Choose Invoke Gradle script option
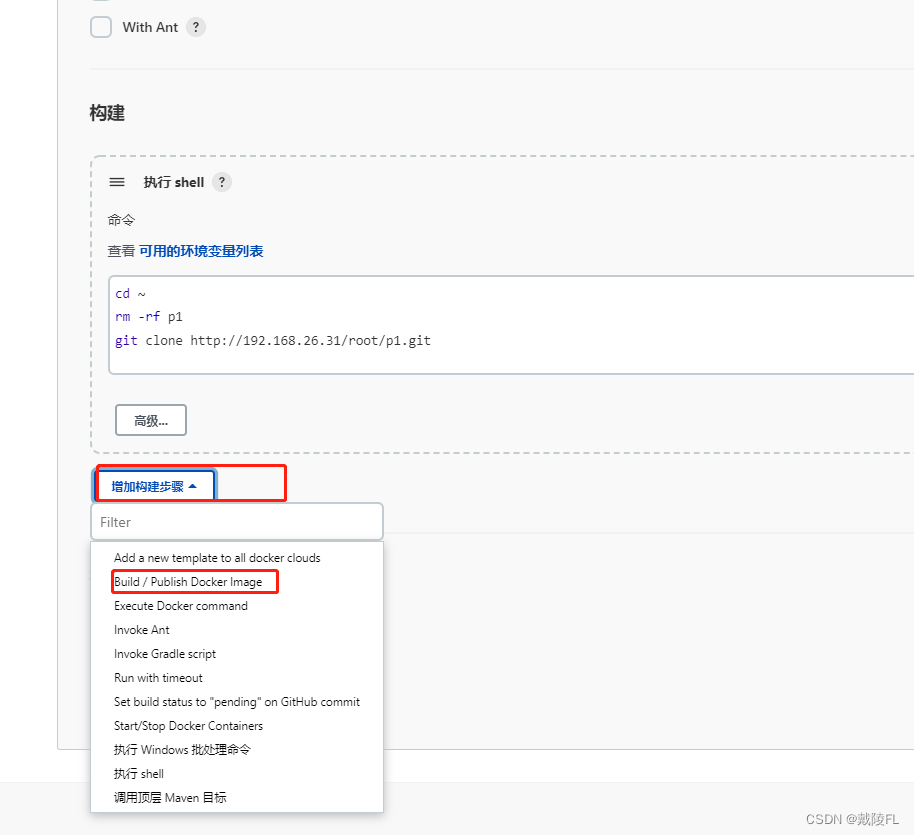 pos(165,654)
